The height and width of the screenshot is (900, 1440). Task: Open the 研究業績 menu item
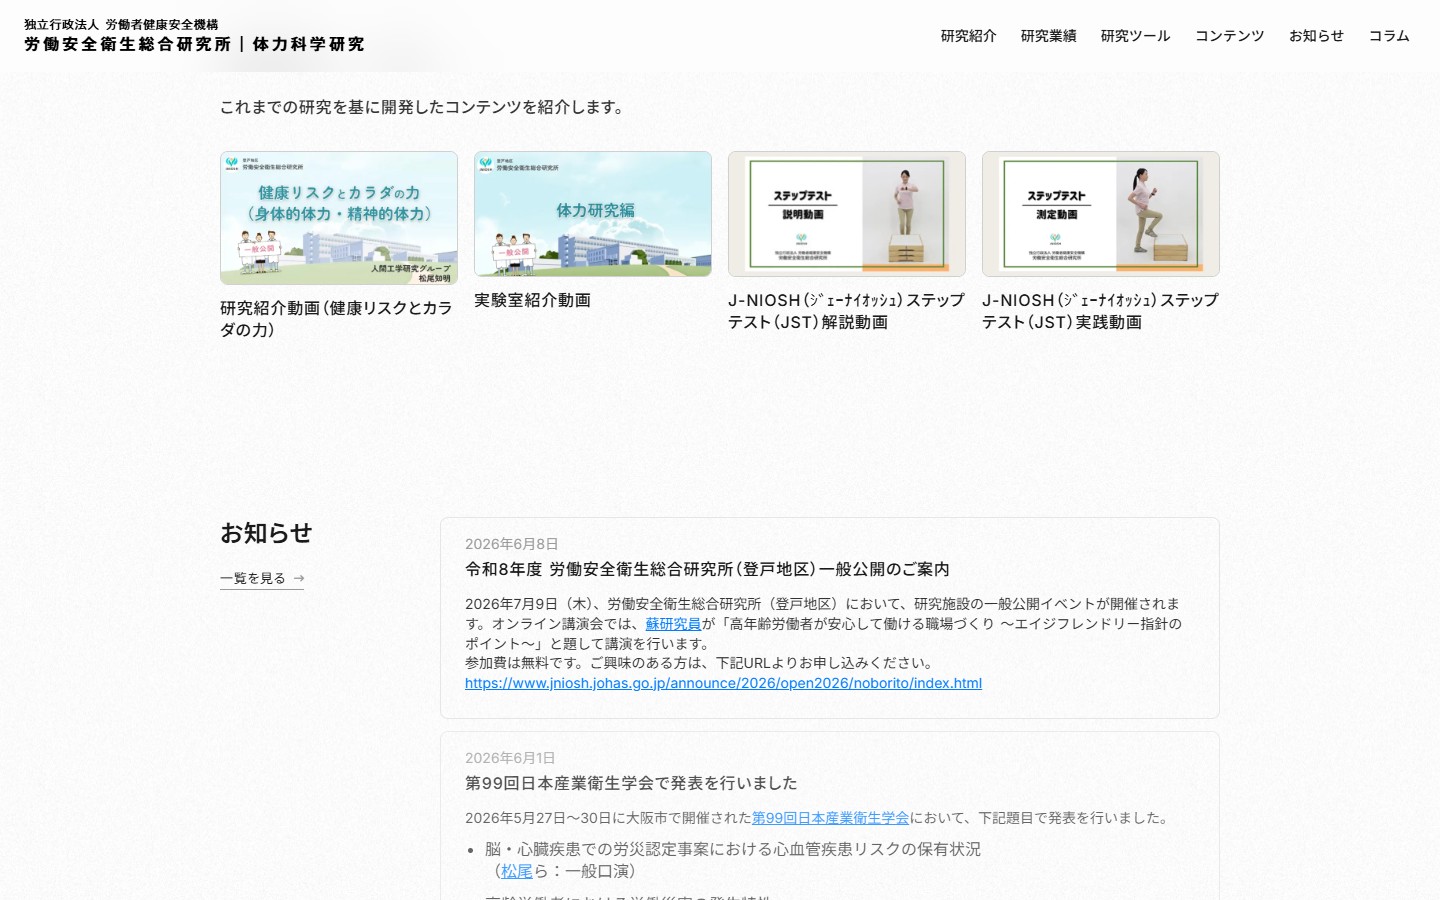tap(1048, 36)
